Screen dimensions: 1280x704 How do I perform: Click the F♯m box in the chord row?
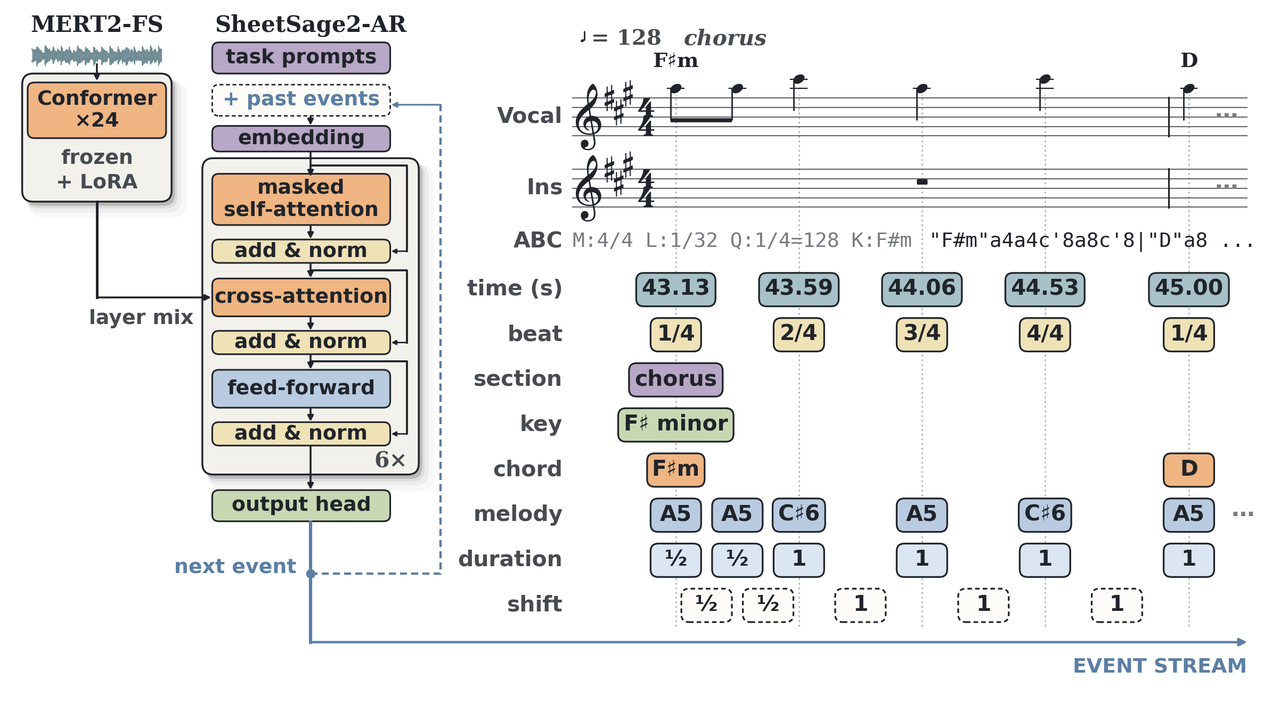point(676,469)
